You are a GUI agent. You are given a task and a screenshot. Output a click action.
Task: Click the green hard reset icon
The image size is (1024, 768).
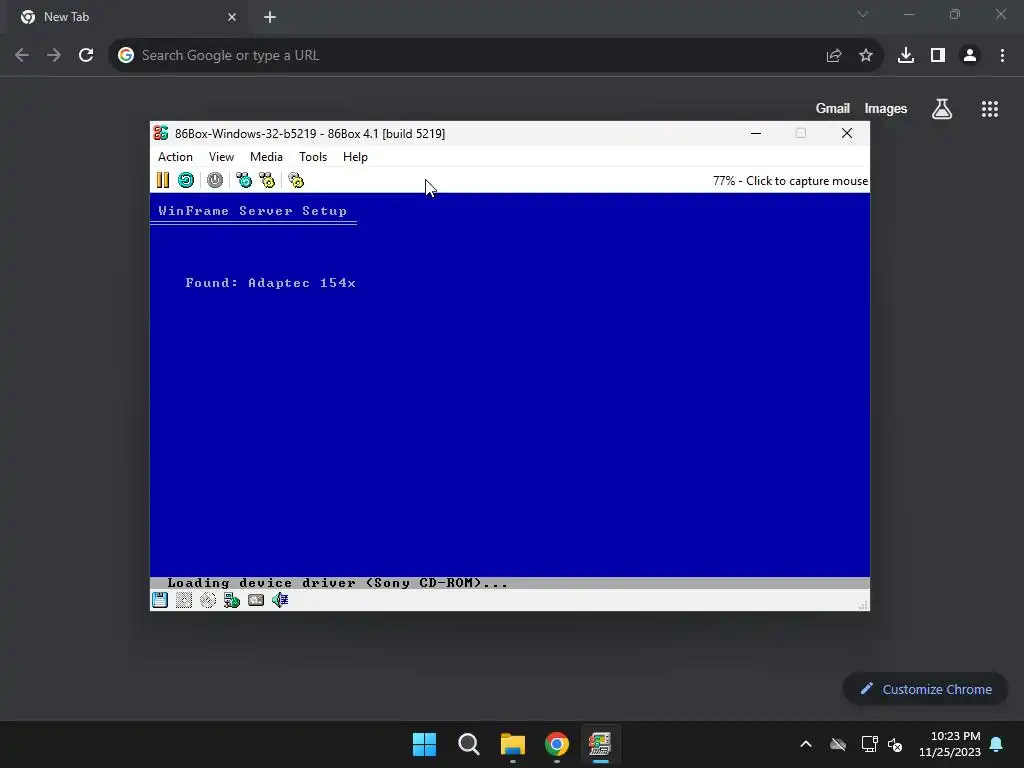pyautogui.click(x=186, y=180)
